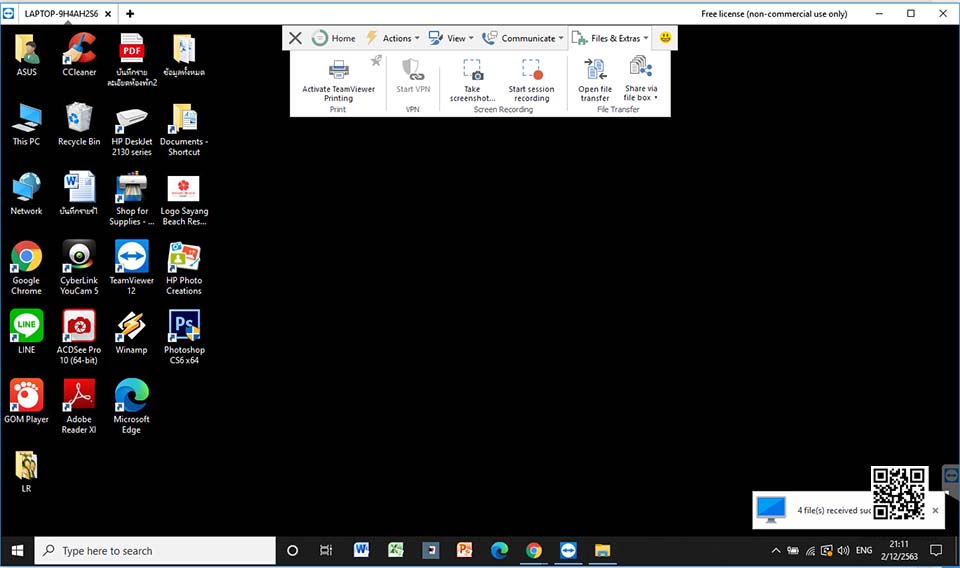Select the LINE desktop icon
This screenshot has width=960, height=568.
point(26,332)
